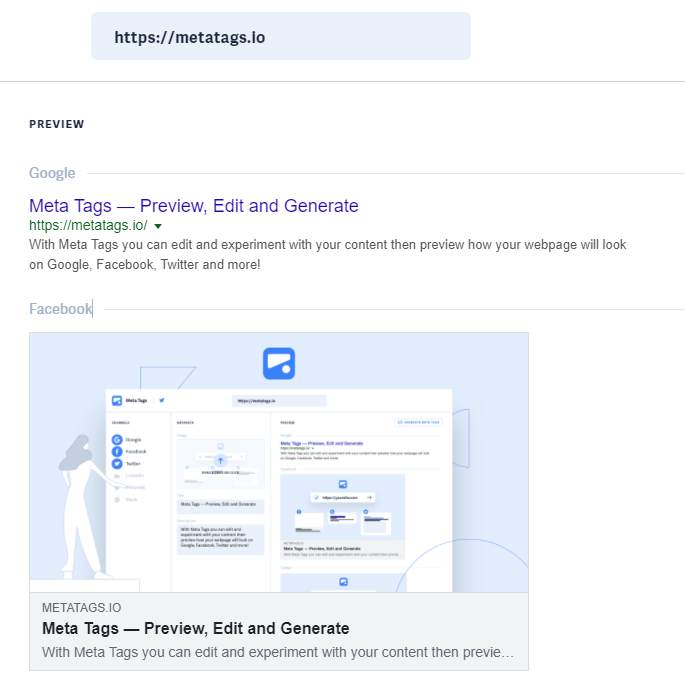Viewport: 685px width, 690px height.
Task: Click the PREVIEW section heading
Action: point(57,124)
